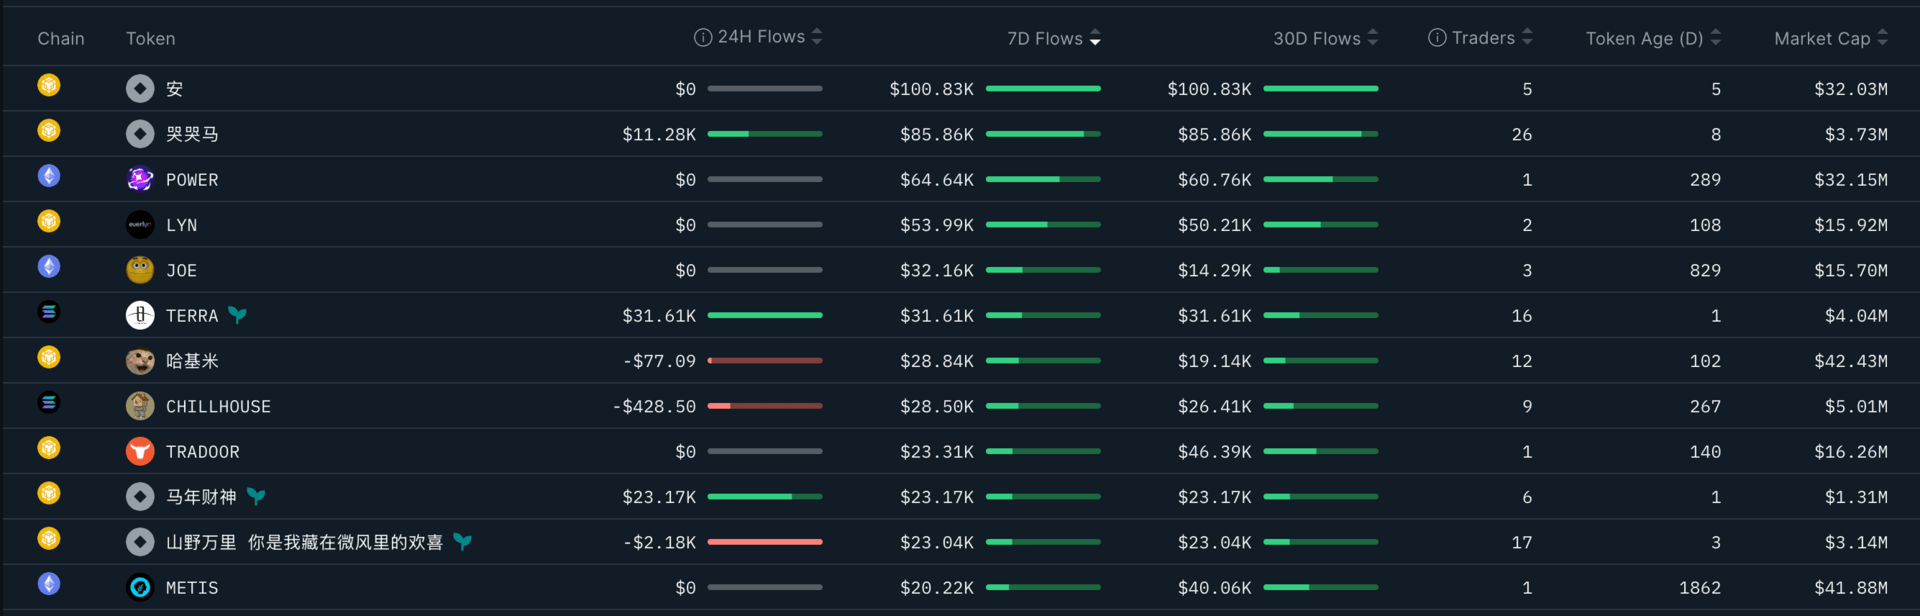The height and width of the screenshot is (616, 1920).
Task: Sort table by 30D Flows column
Action: point(1373,37)
